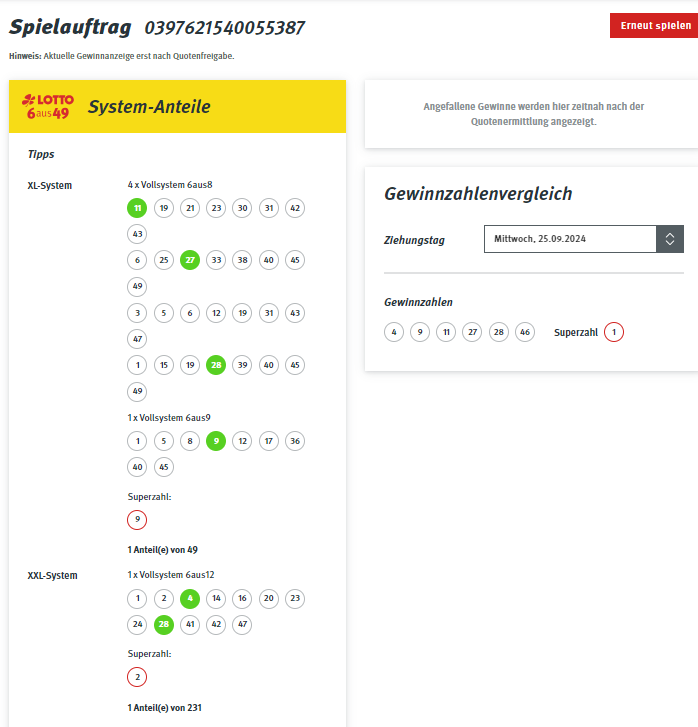
Task: Open the Ziehungstag date dropdown
Action: [x=583, y=239]
